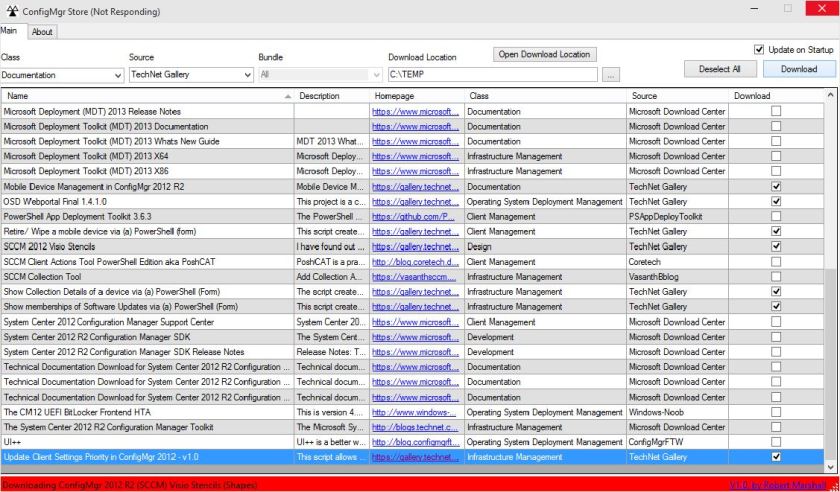This screenshot has height=492, width=840.
Task: Switch to the About tab
Action: [42, 32]
